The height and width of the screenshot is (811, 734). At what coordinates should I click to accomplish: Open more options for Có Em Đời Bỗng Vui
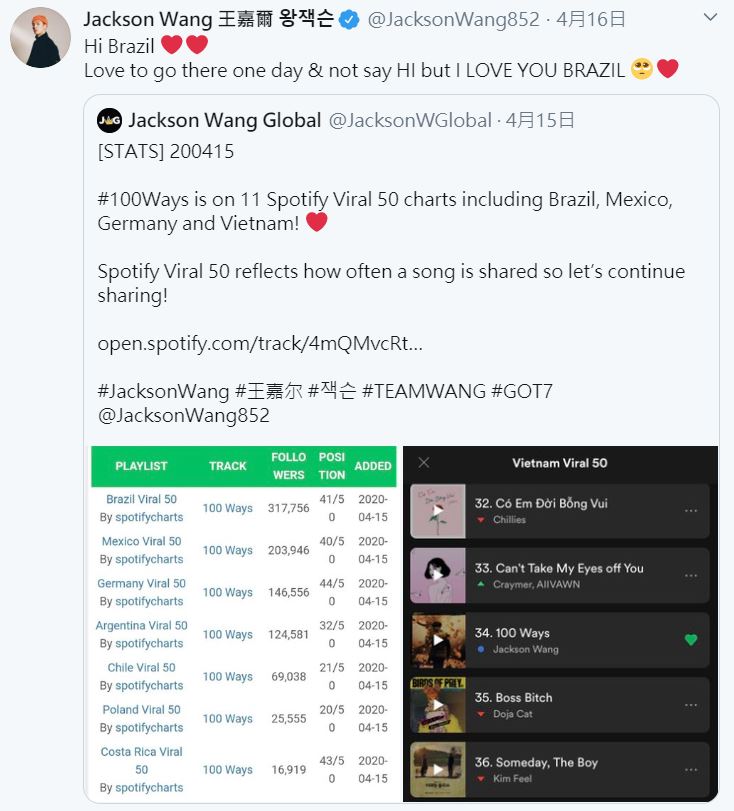click(x=691, y=510)
